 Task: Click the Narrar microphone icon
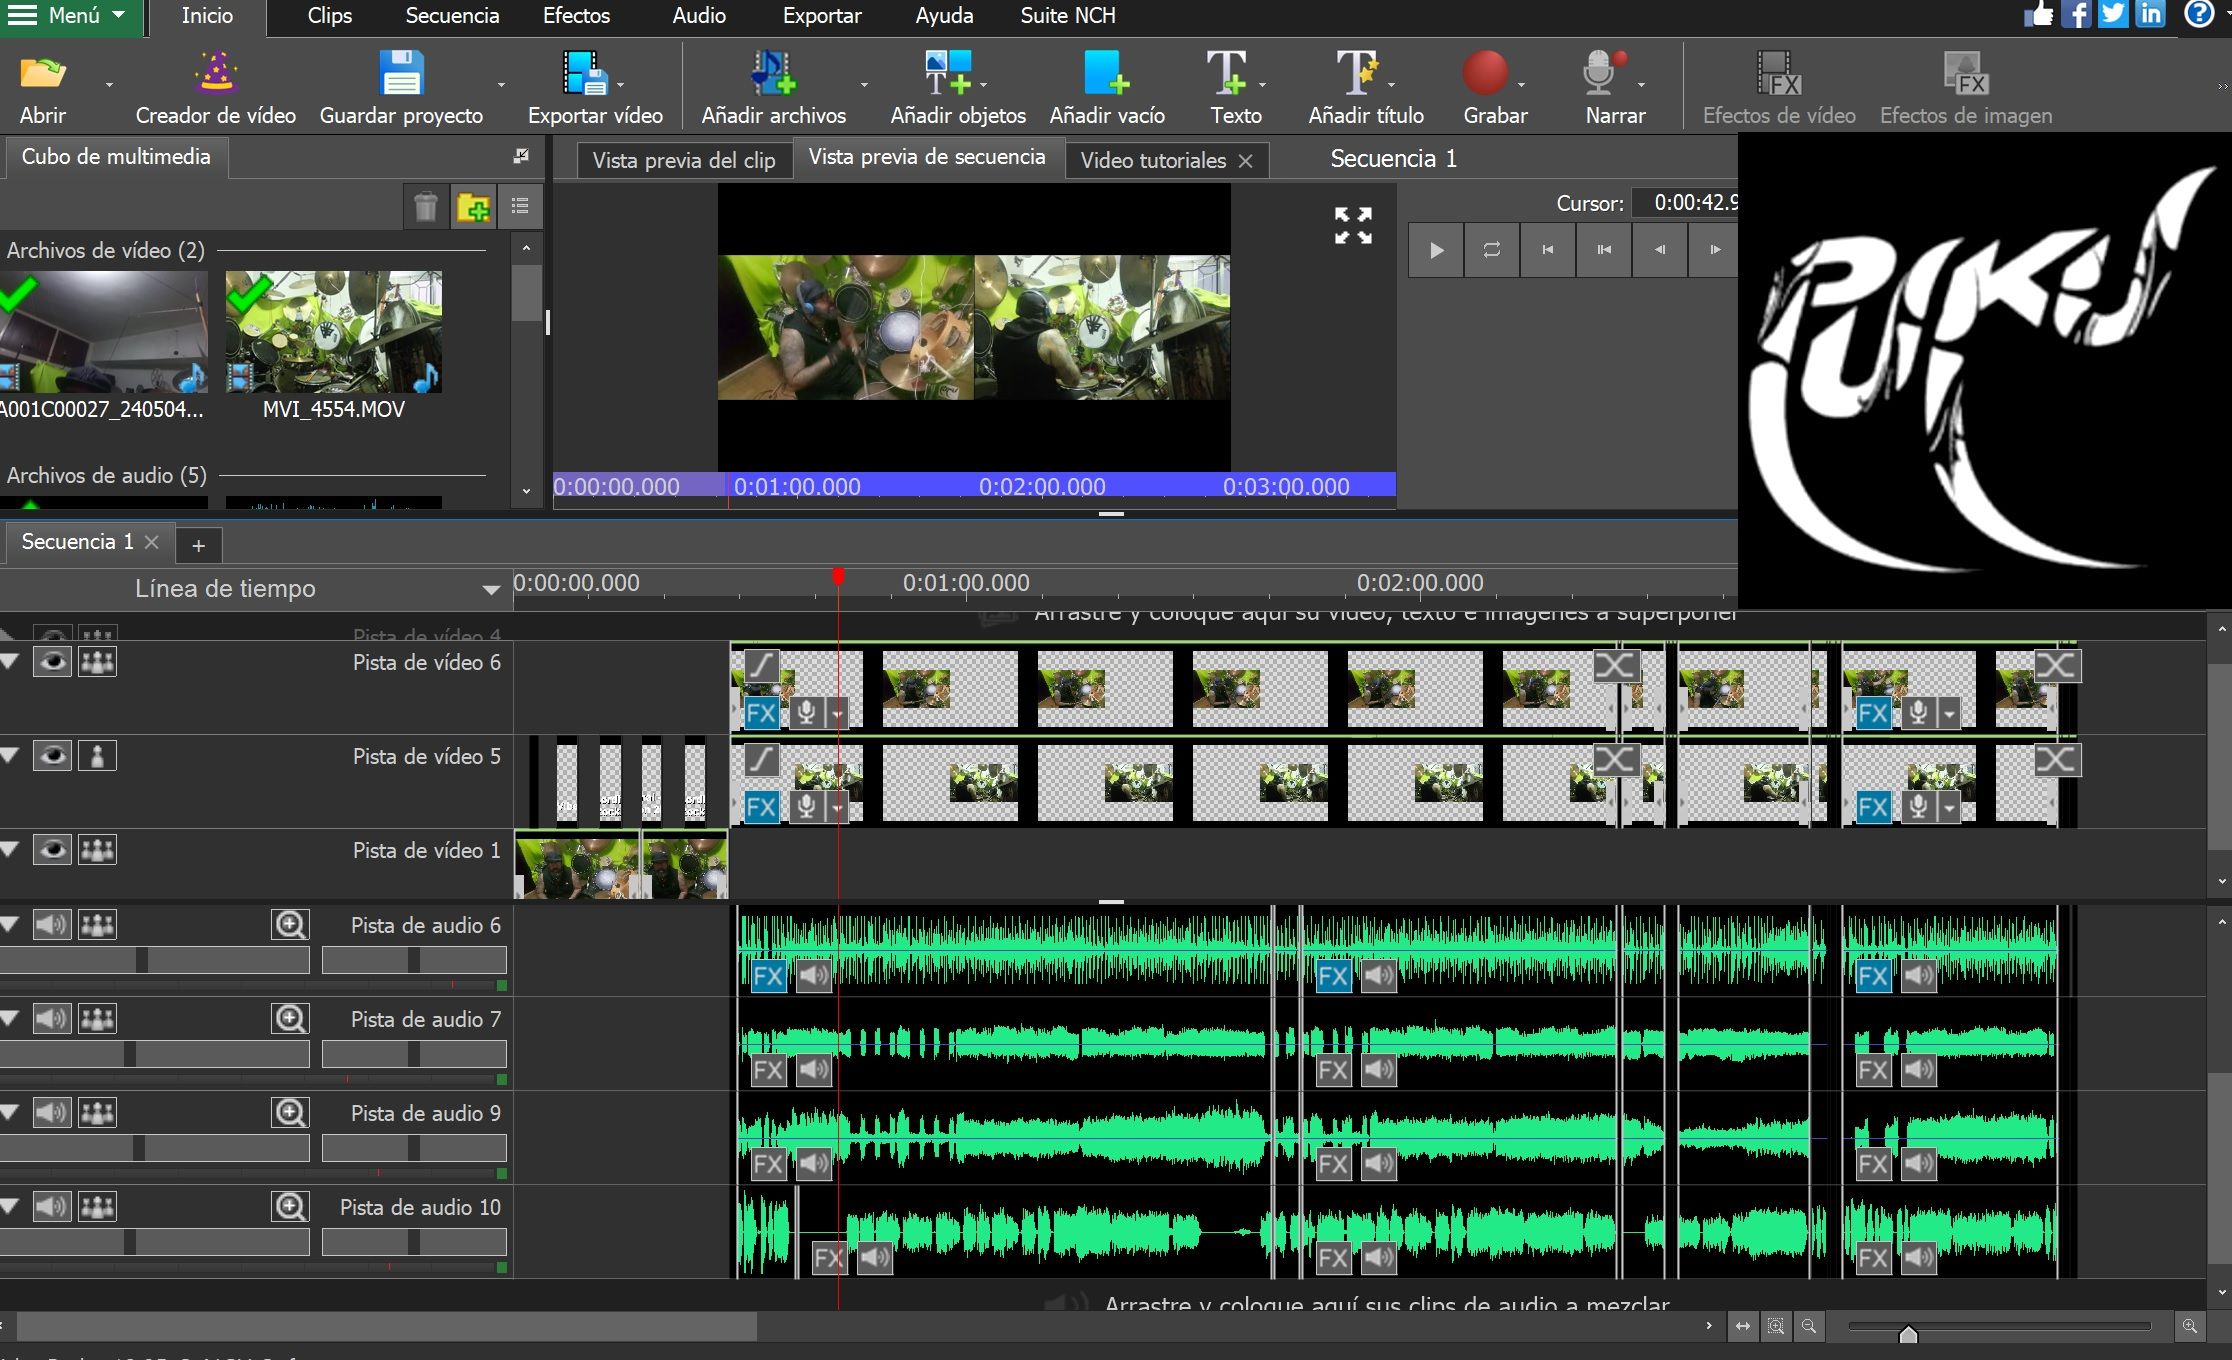(x=1604, y=73)
